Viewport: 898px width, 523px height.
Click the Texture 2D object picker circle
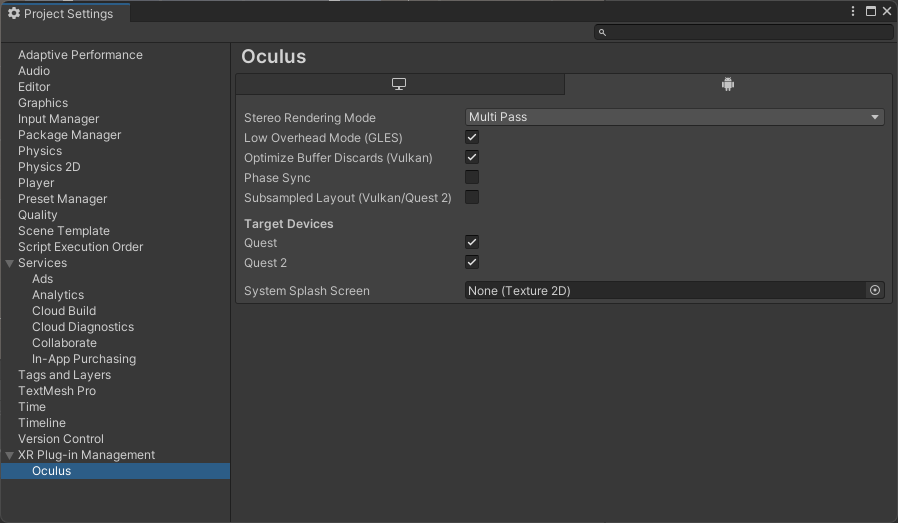[x=875, y=290]
